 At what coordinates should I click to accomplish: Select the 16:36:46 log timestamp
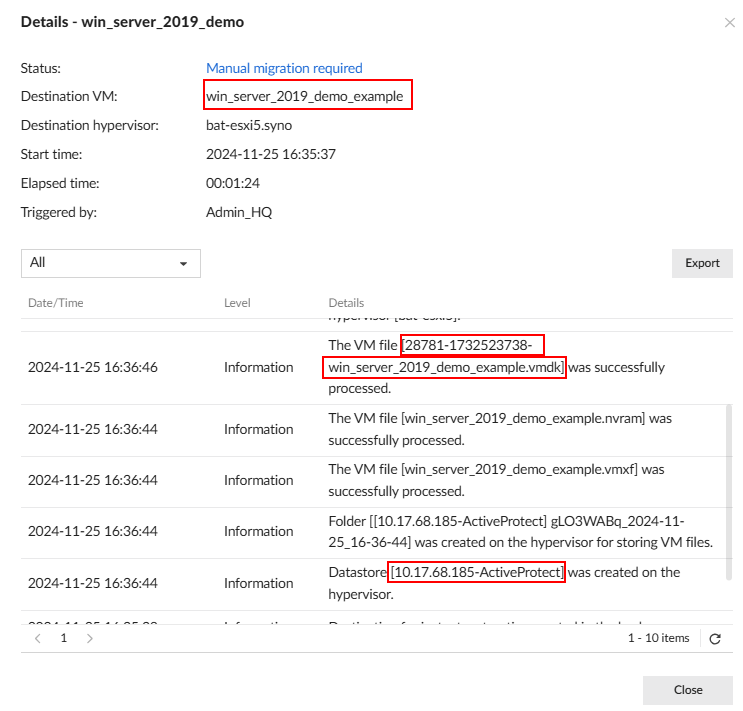pos(92,367)
